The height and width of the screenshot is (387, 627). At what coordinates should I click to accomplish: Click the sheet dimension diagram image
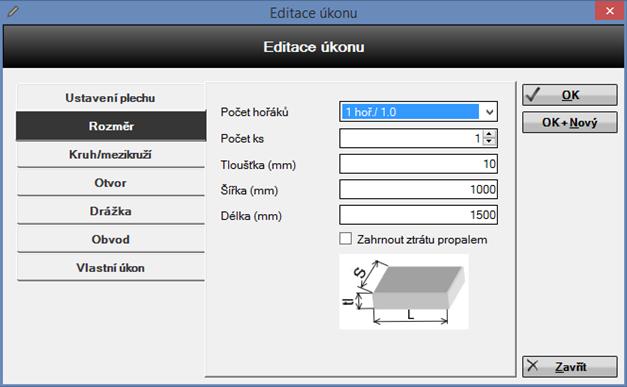pos(404,292)
